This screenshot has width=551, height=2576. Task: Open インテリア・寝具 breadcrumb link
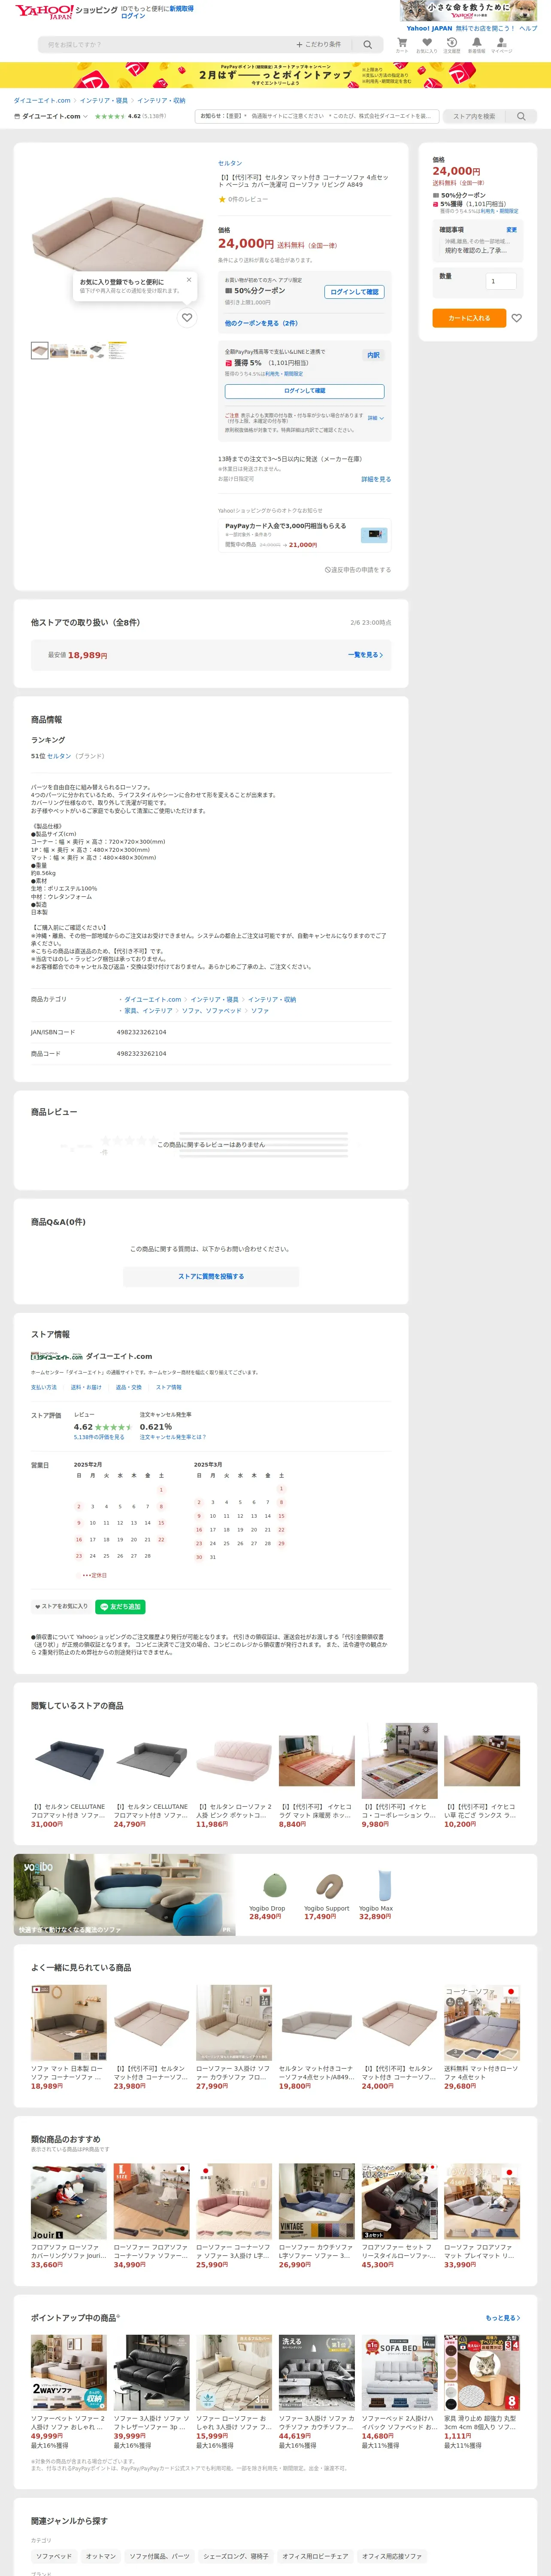(104, 100)
